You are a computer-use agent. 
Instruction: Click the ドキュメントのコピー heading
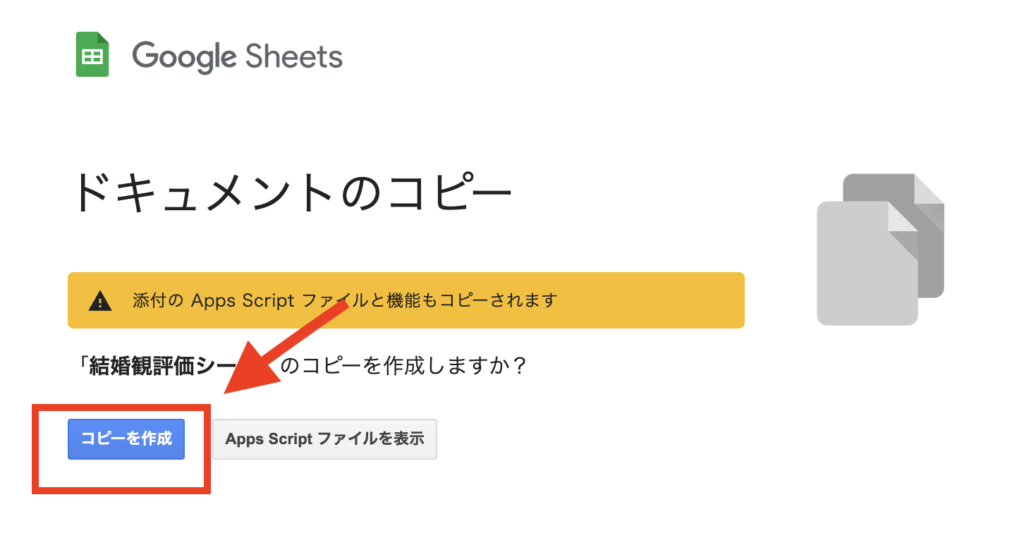click(x=292, y=192)
